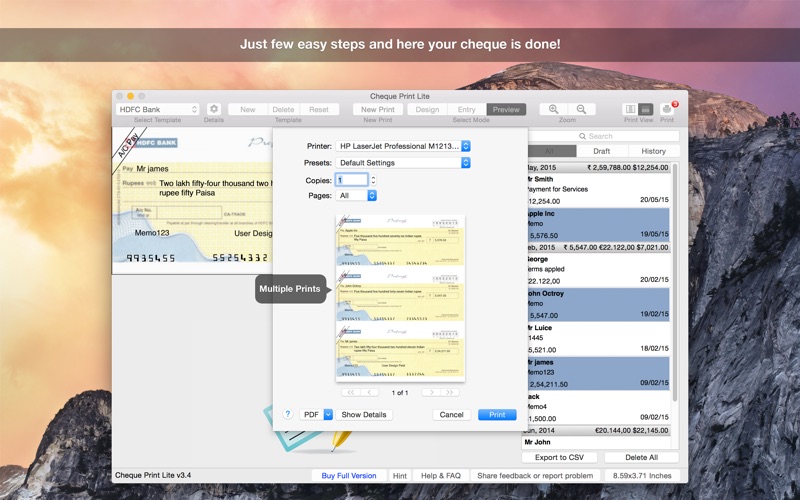Adjust the Copies stepper arrows

pos(373,180)
